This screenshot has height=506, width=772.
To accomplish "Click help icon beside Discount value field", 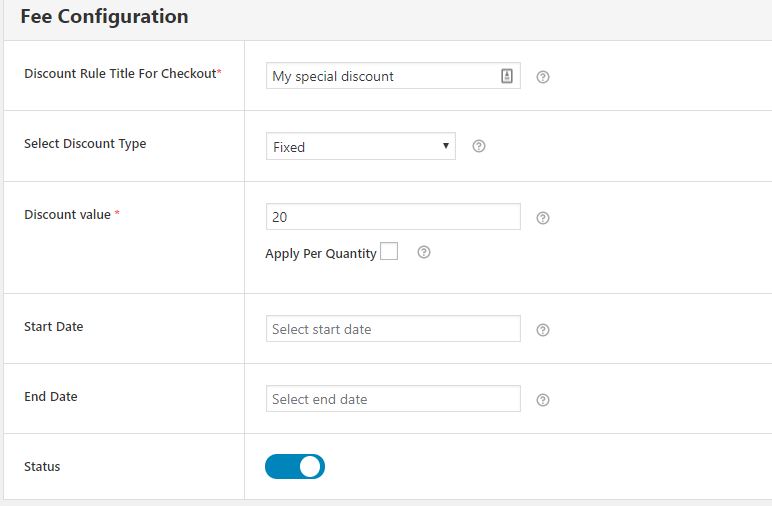I will pos(543,218).
